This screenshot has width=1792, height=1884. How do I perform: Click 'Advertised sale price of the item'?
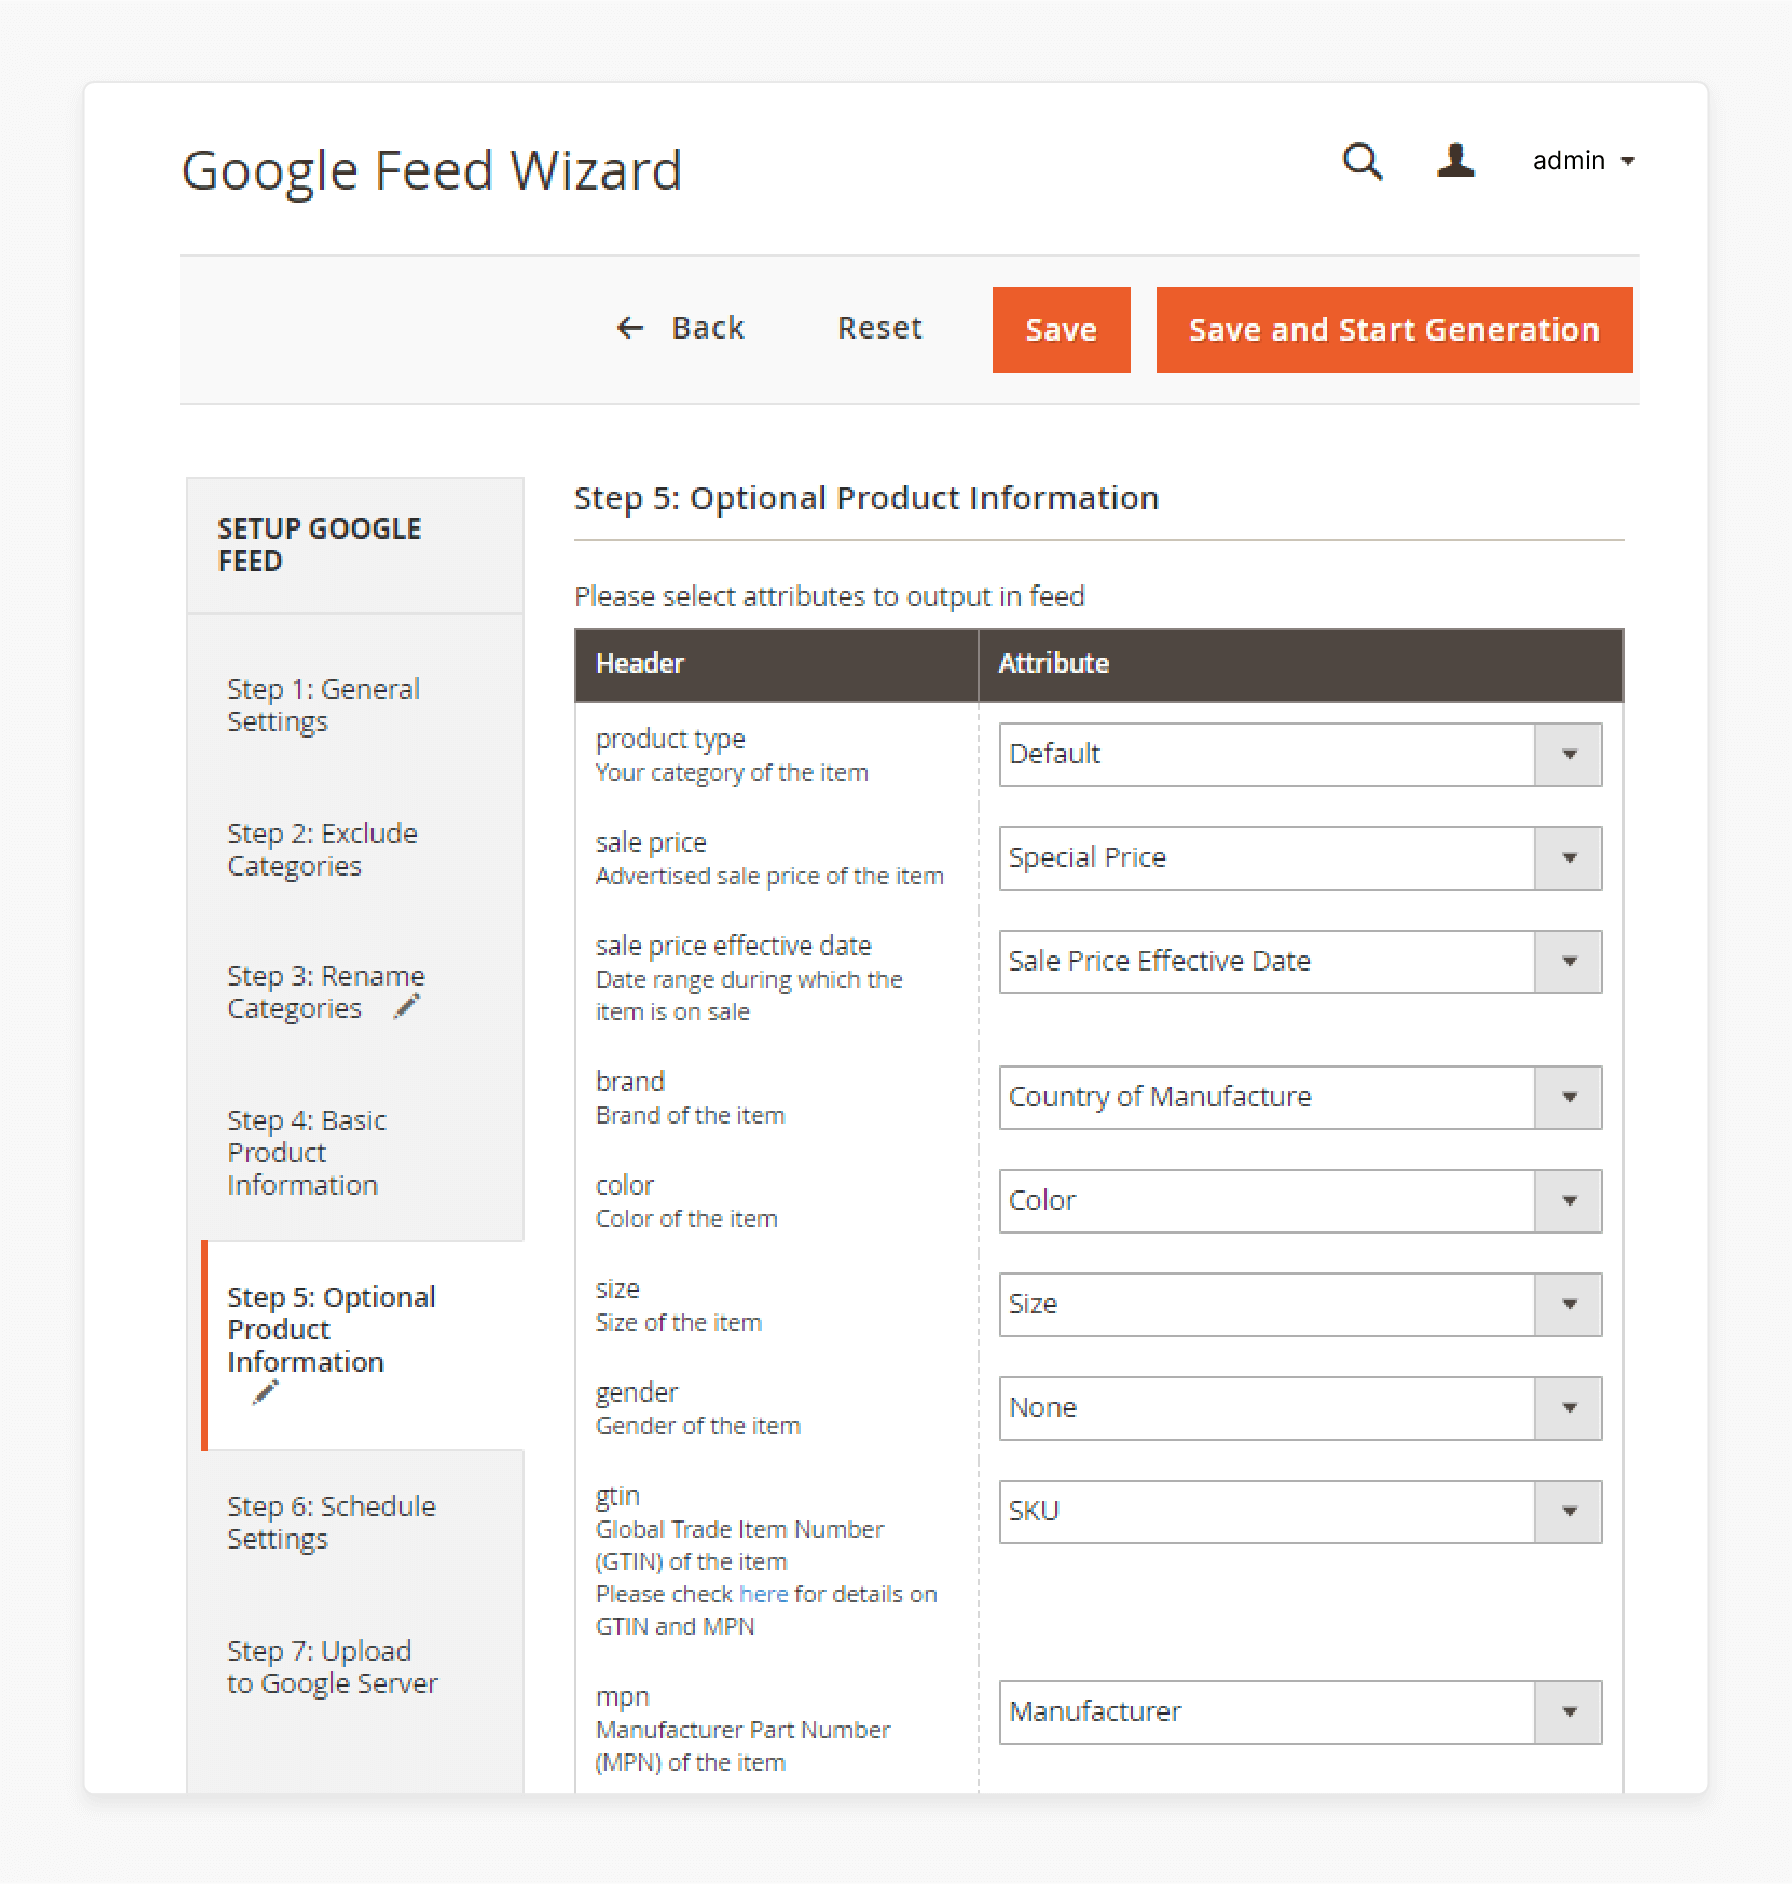770,876
